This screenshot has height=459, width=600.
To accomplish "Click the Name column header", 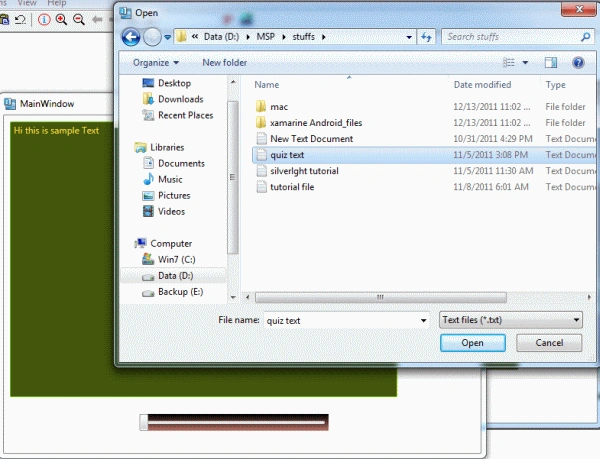I will click(267, 85).
